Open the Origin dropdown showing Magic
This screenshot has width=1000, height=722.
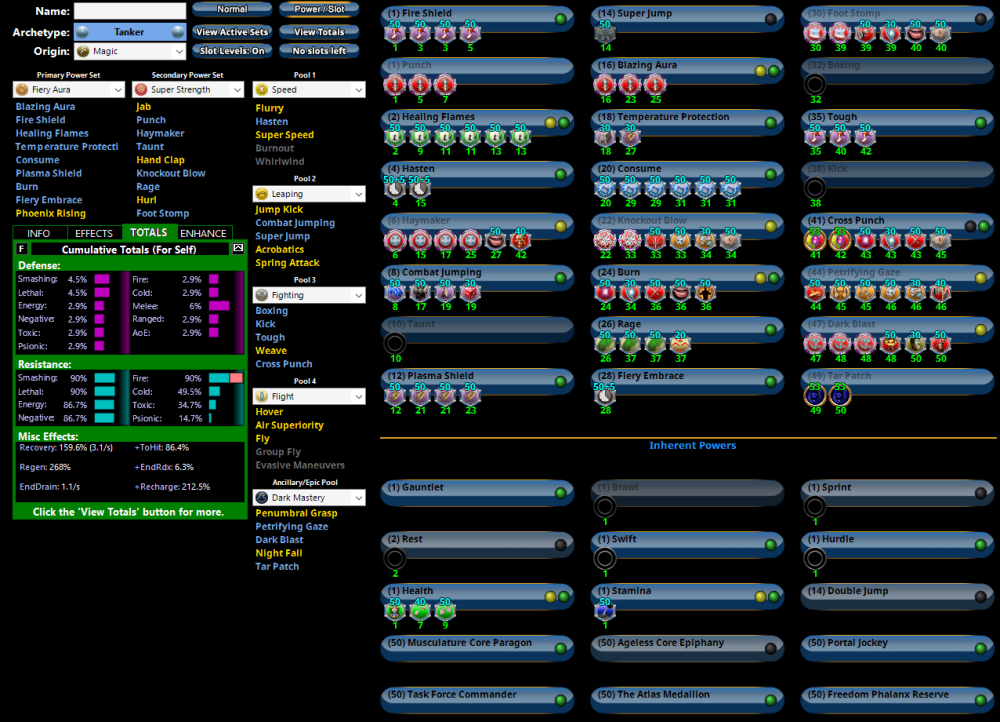point(130,51)
